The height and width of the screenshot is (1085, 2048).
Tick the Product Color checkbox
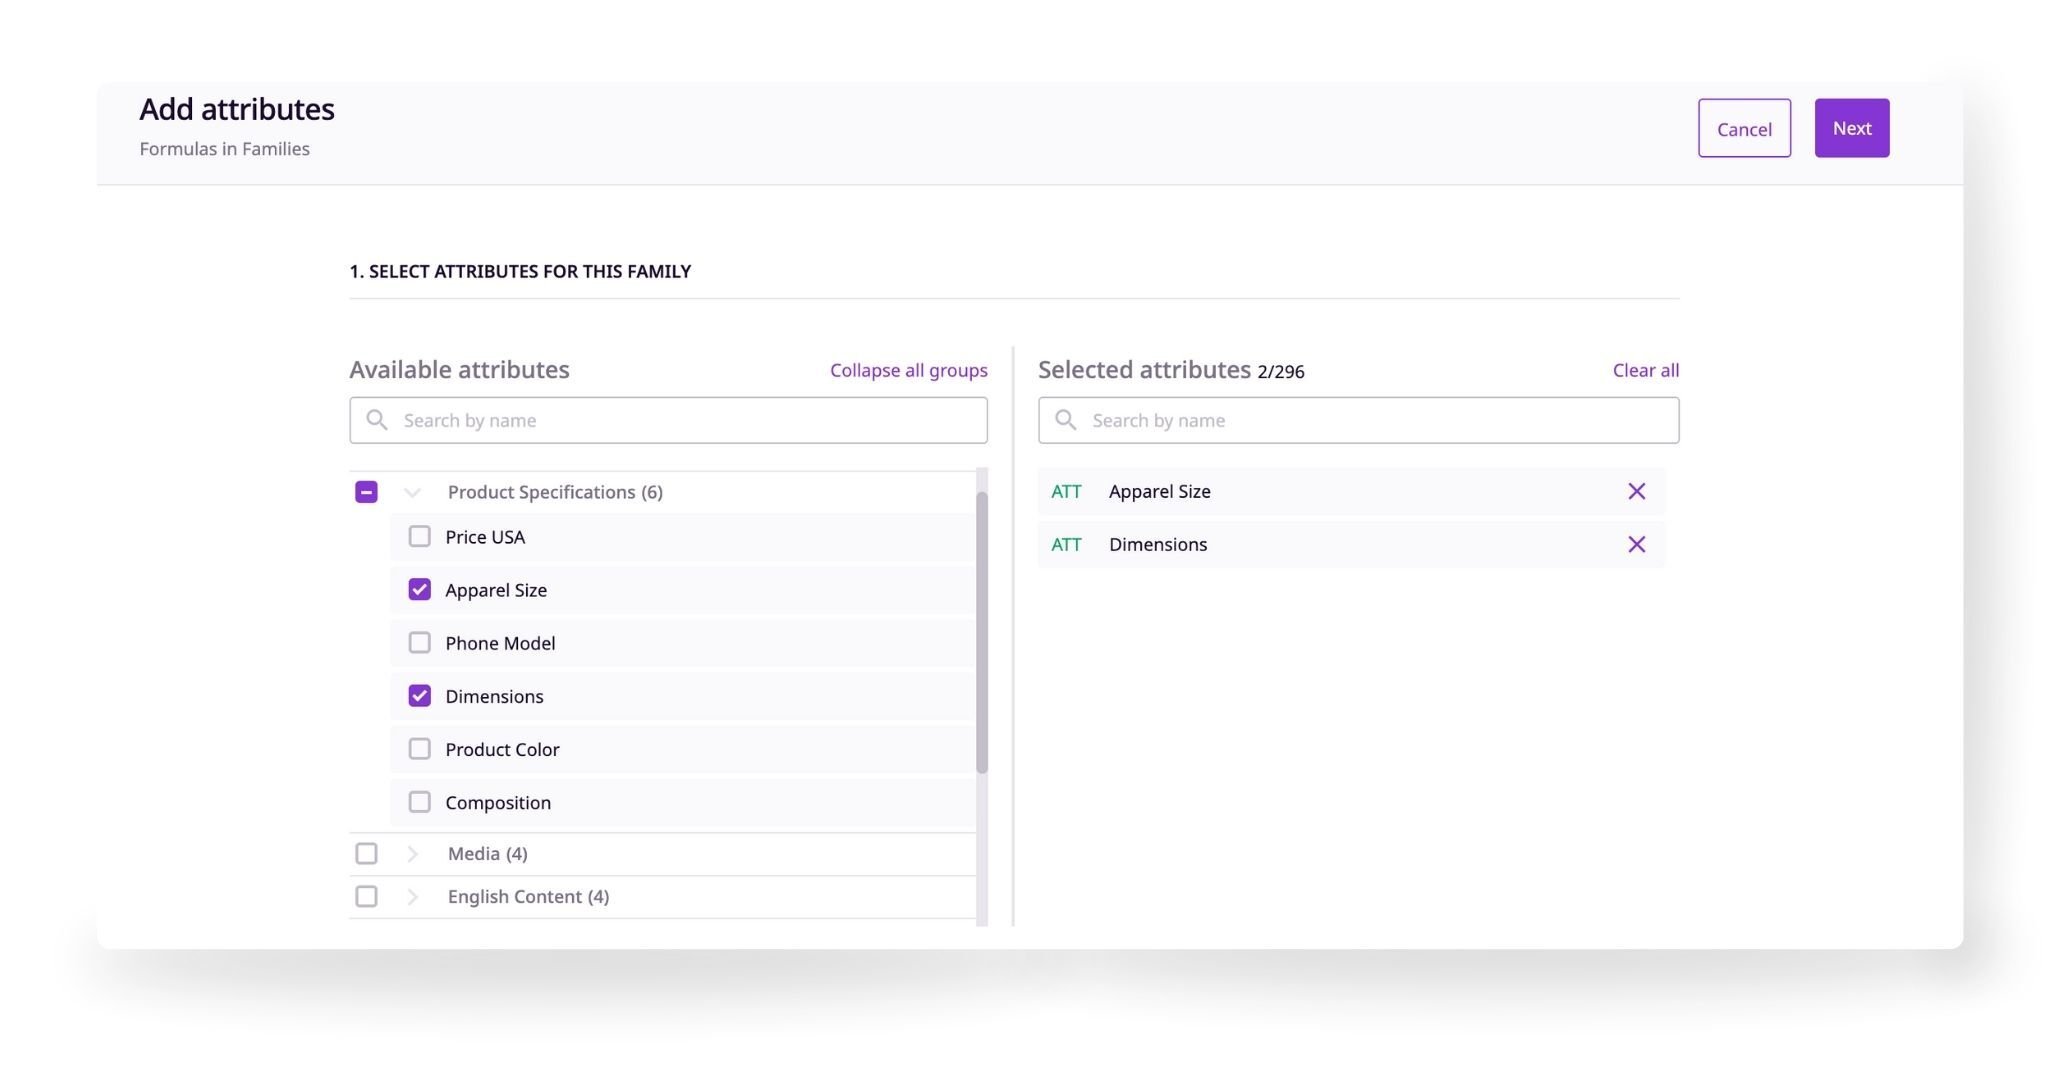420,749
